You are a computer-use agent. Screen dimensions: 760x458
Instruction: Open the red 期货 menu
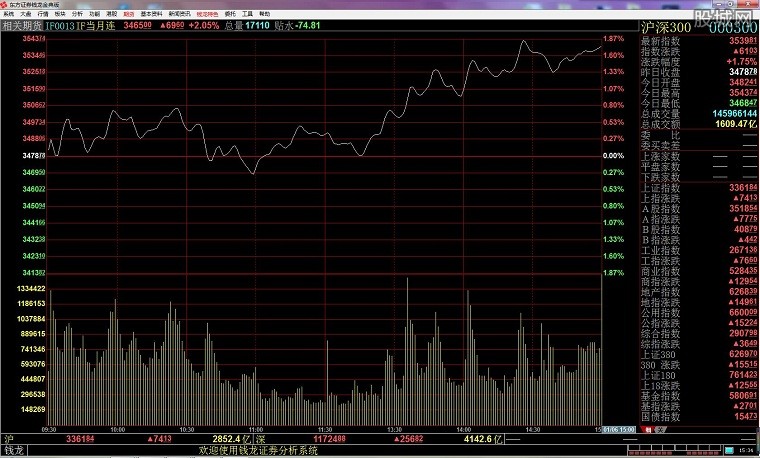coord(129,14)
